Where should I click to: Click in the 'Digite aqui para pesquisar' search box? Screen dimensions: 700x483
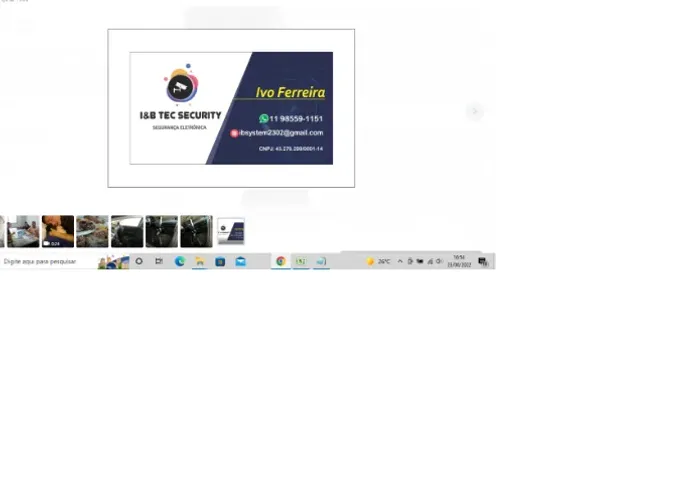[49, 261]
